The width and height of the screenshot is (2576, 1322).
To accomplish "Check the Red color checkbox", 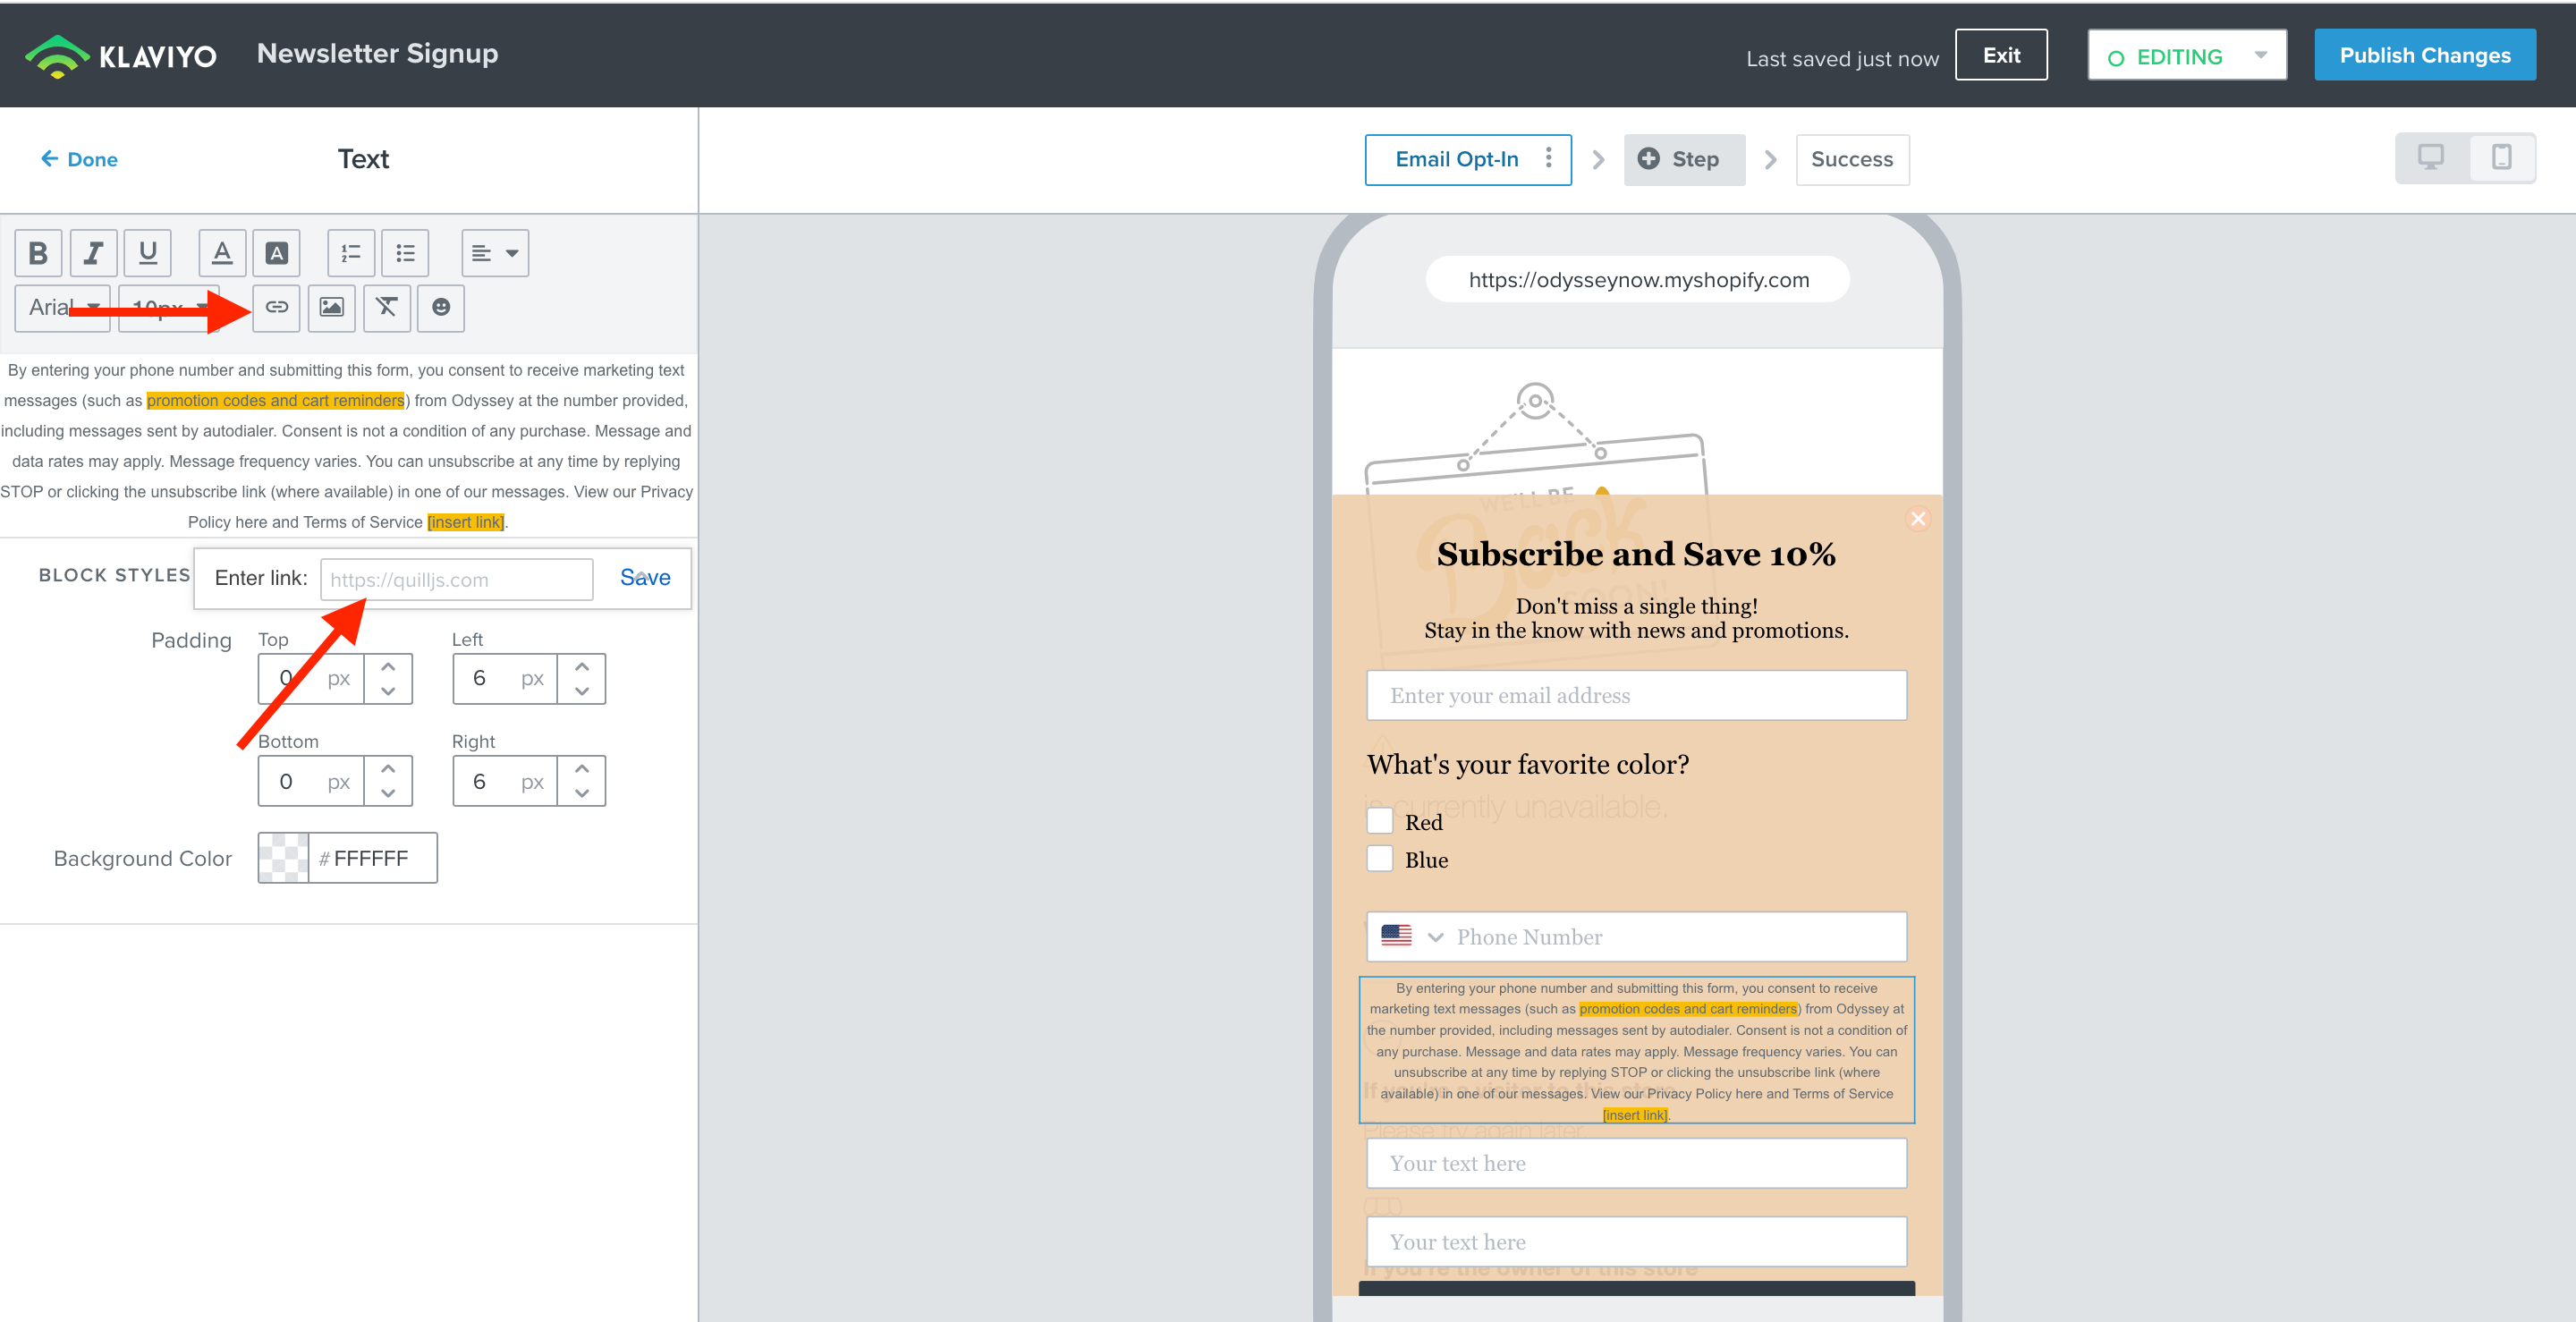I will tap(1379, 821).
